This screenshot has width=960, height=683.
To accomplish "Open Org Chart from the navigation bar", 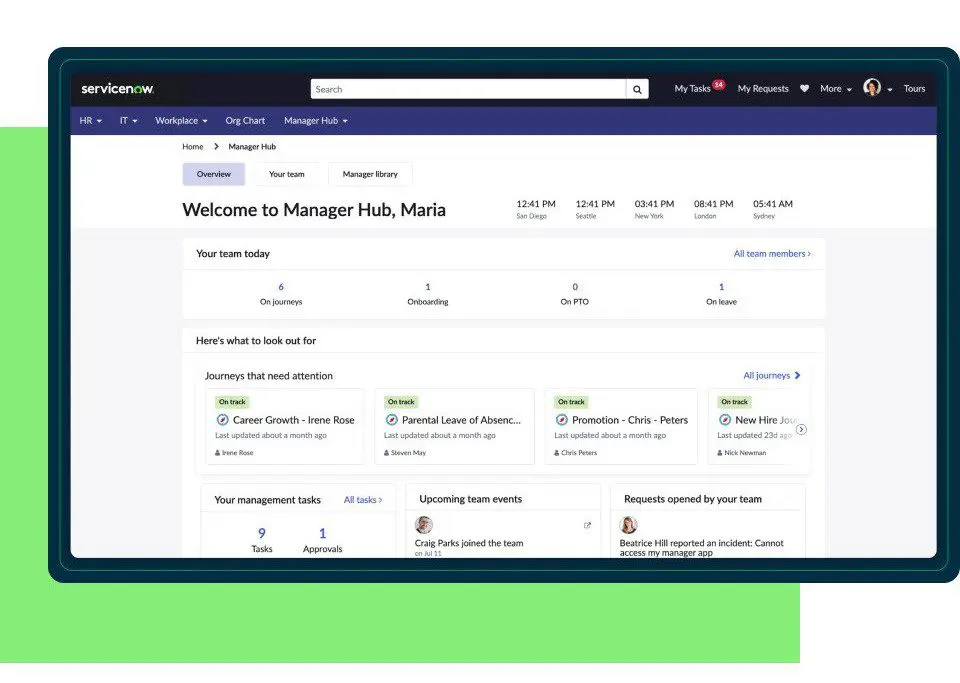I will point(245,121).
